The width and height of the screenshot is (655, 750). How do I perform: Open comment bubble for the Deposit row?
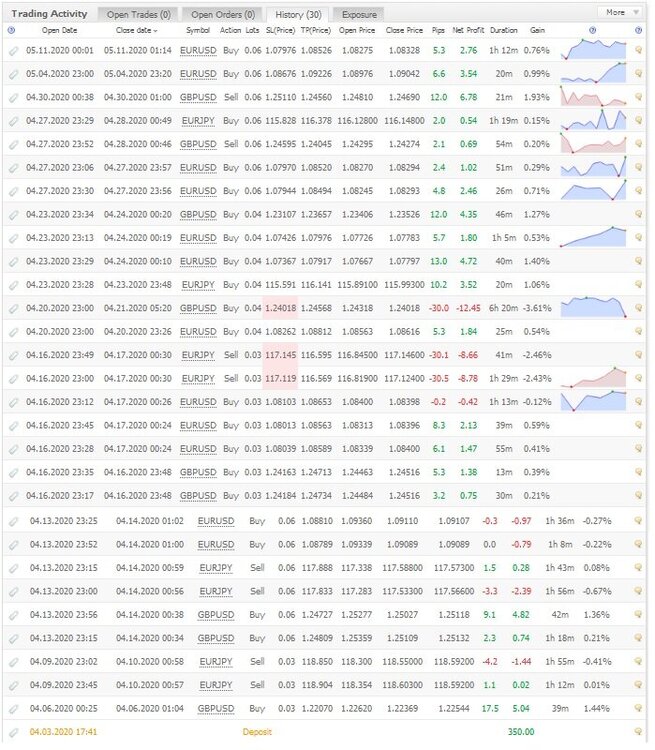(x=638, y=731)
